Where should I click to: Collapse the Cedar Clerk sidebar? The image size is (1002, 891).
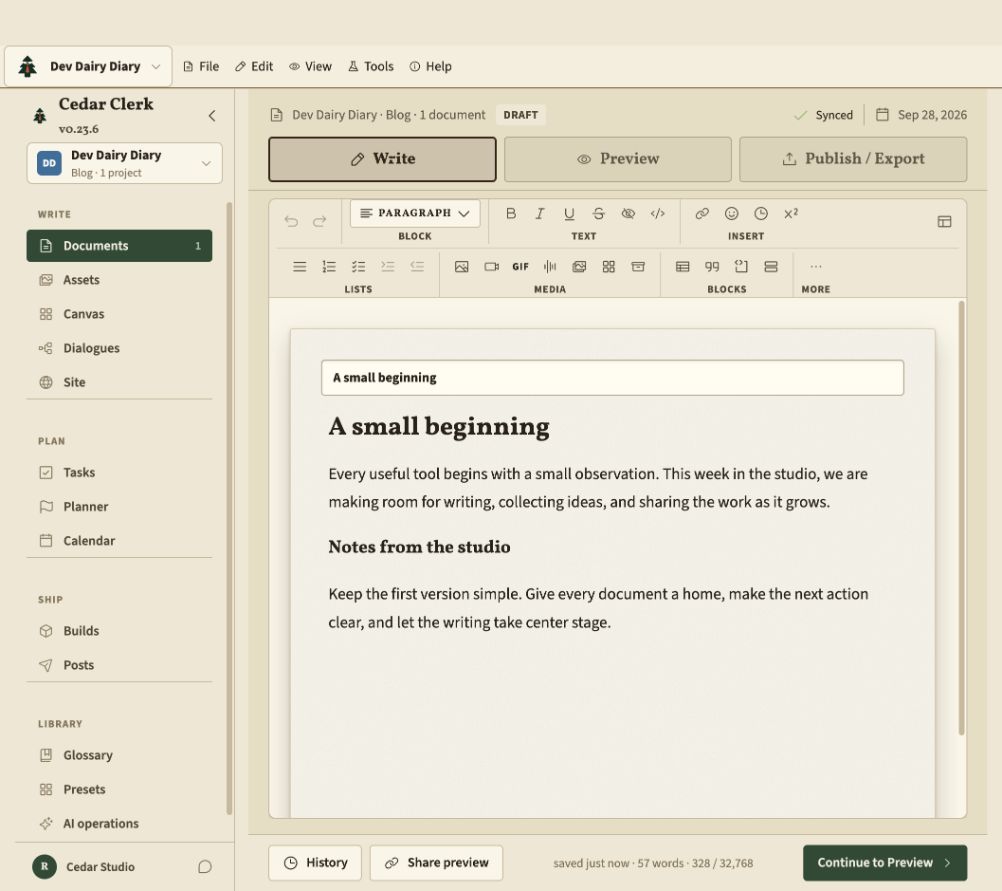[212, 116]
